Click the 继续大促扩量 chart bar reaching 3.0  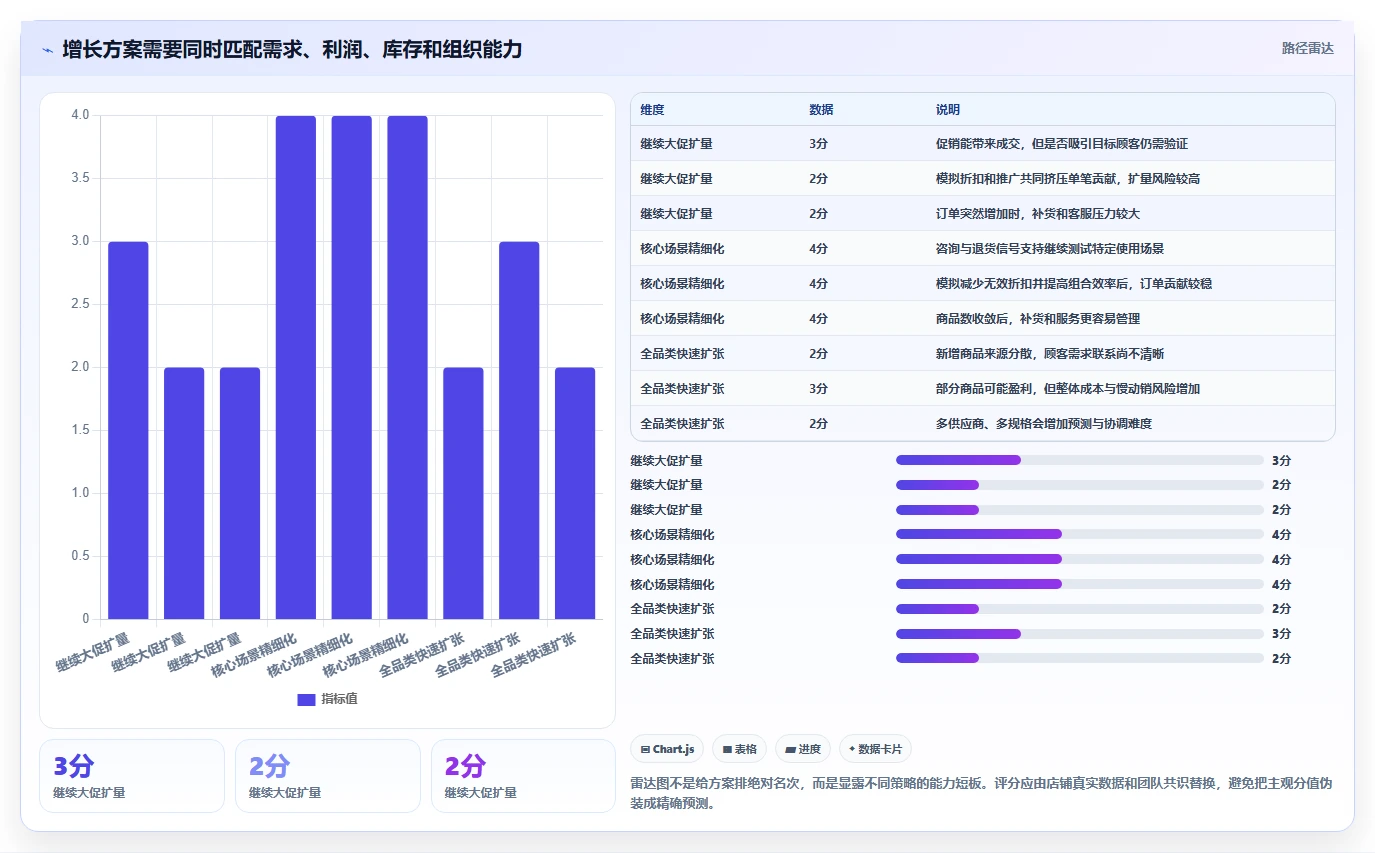(128, 430)
